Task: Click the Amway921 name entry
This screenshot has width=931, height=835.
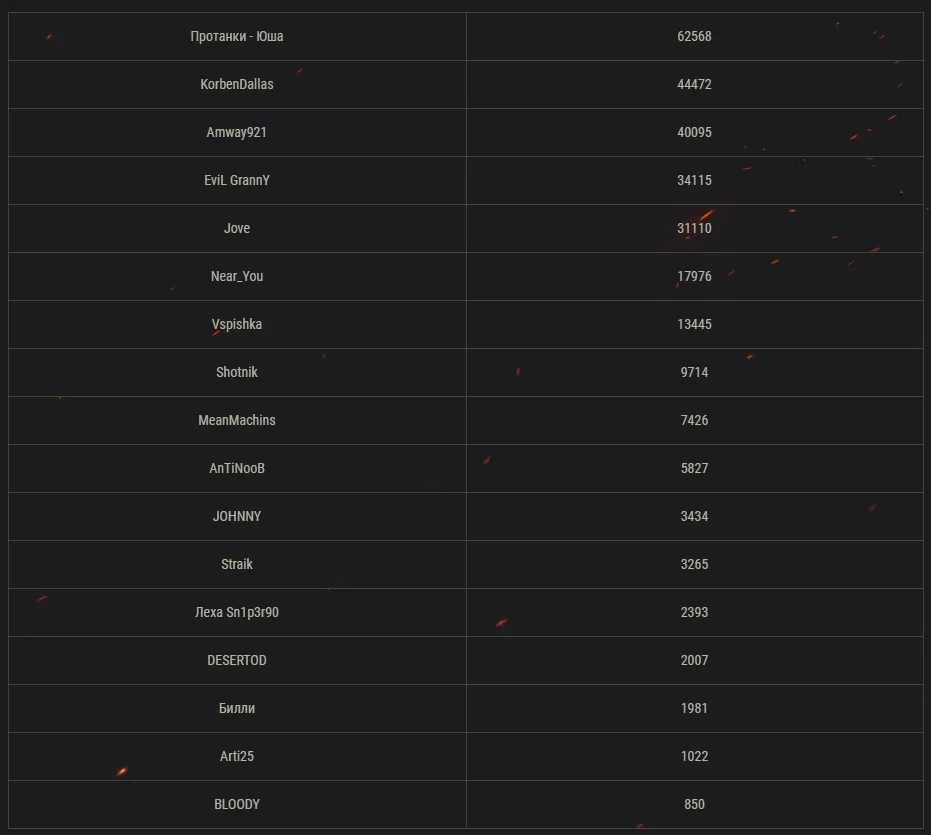Action: (x=237, y=132)
